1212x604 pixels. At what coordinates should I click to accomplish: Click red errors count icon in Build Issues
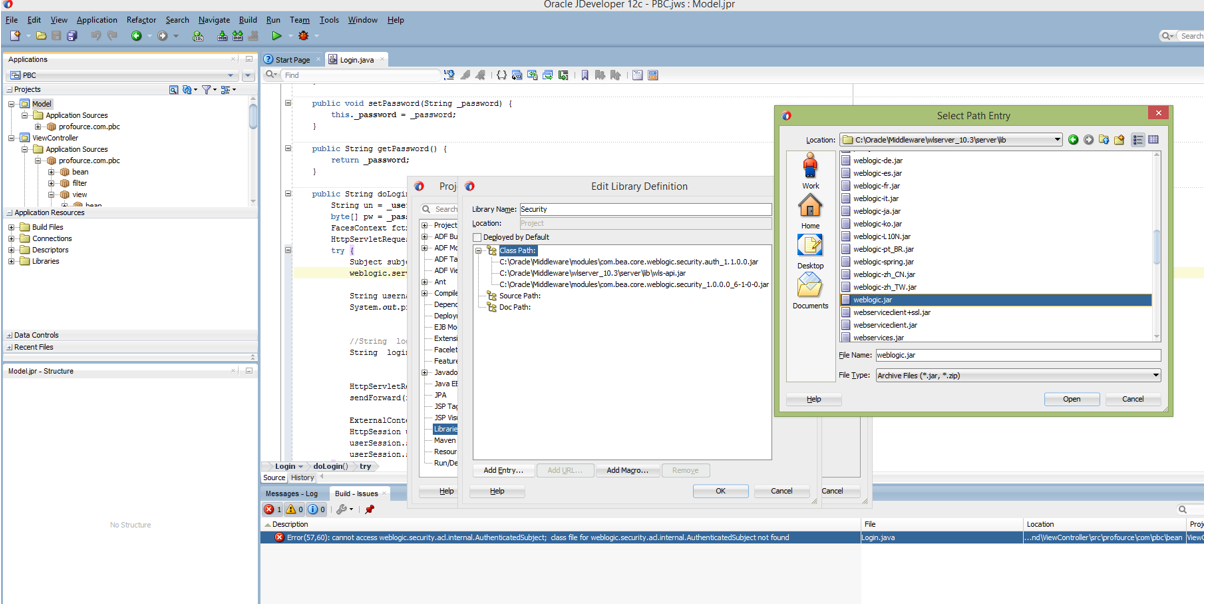pos(271,510)
